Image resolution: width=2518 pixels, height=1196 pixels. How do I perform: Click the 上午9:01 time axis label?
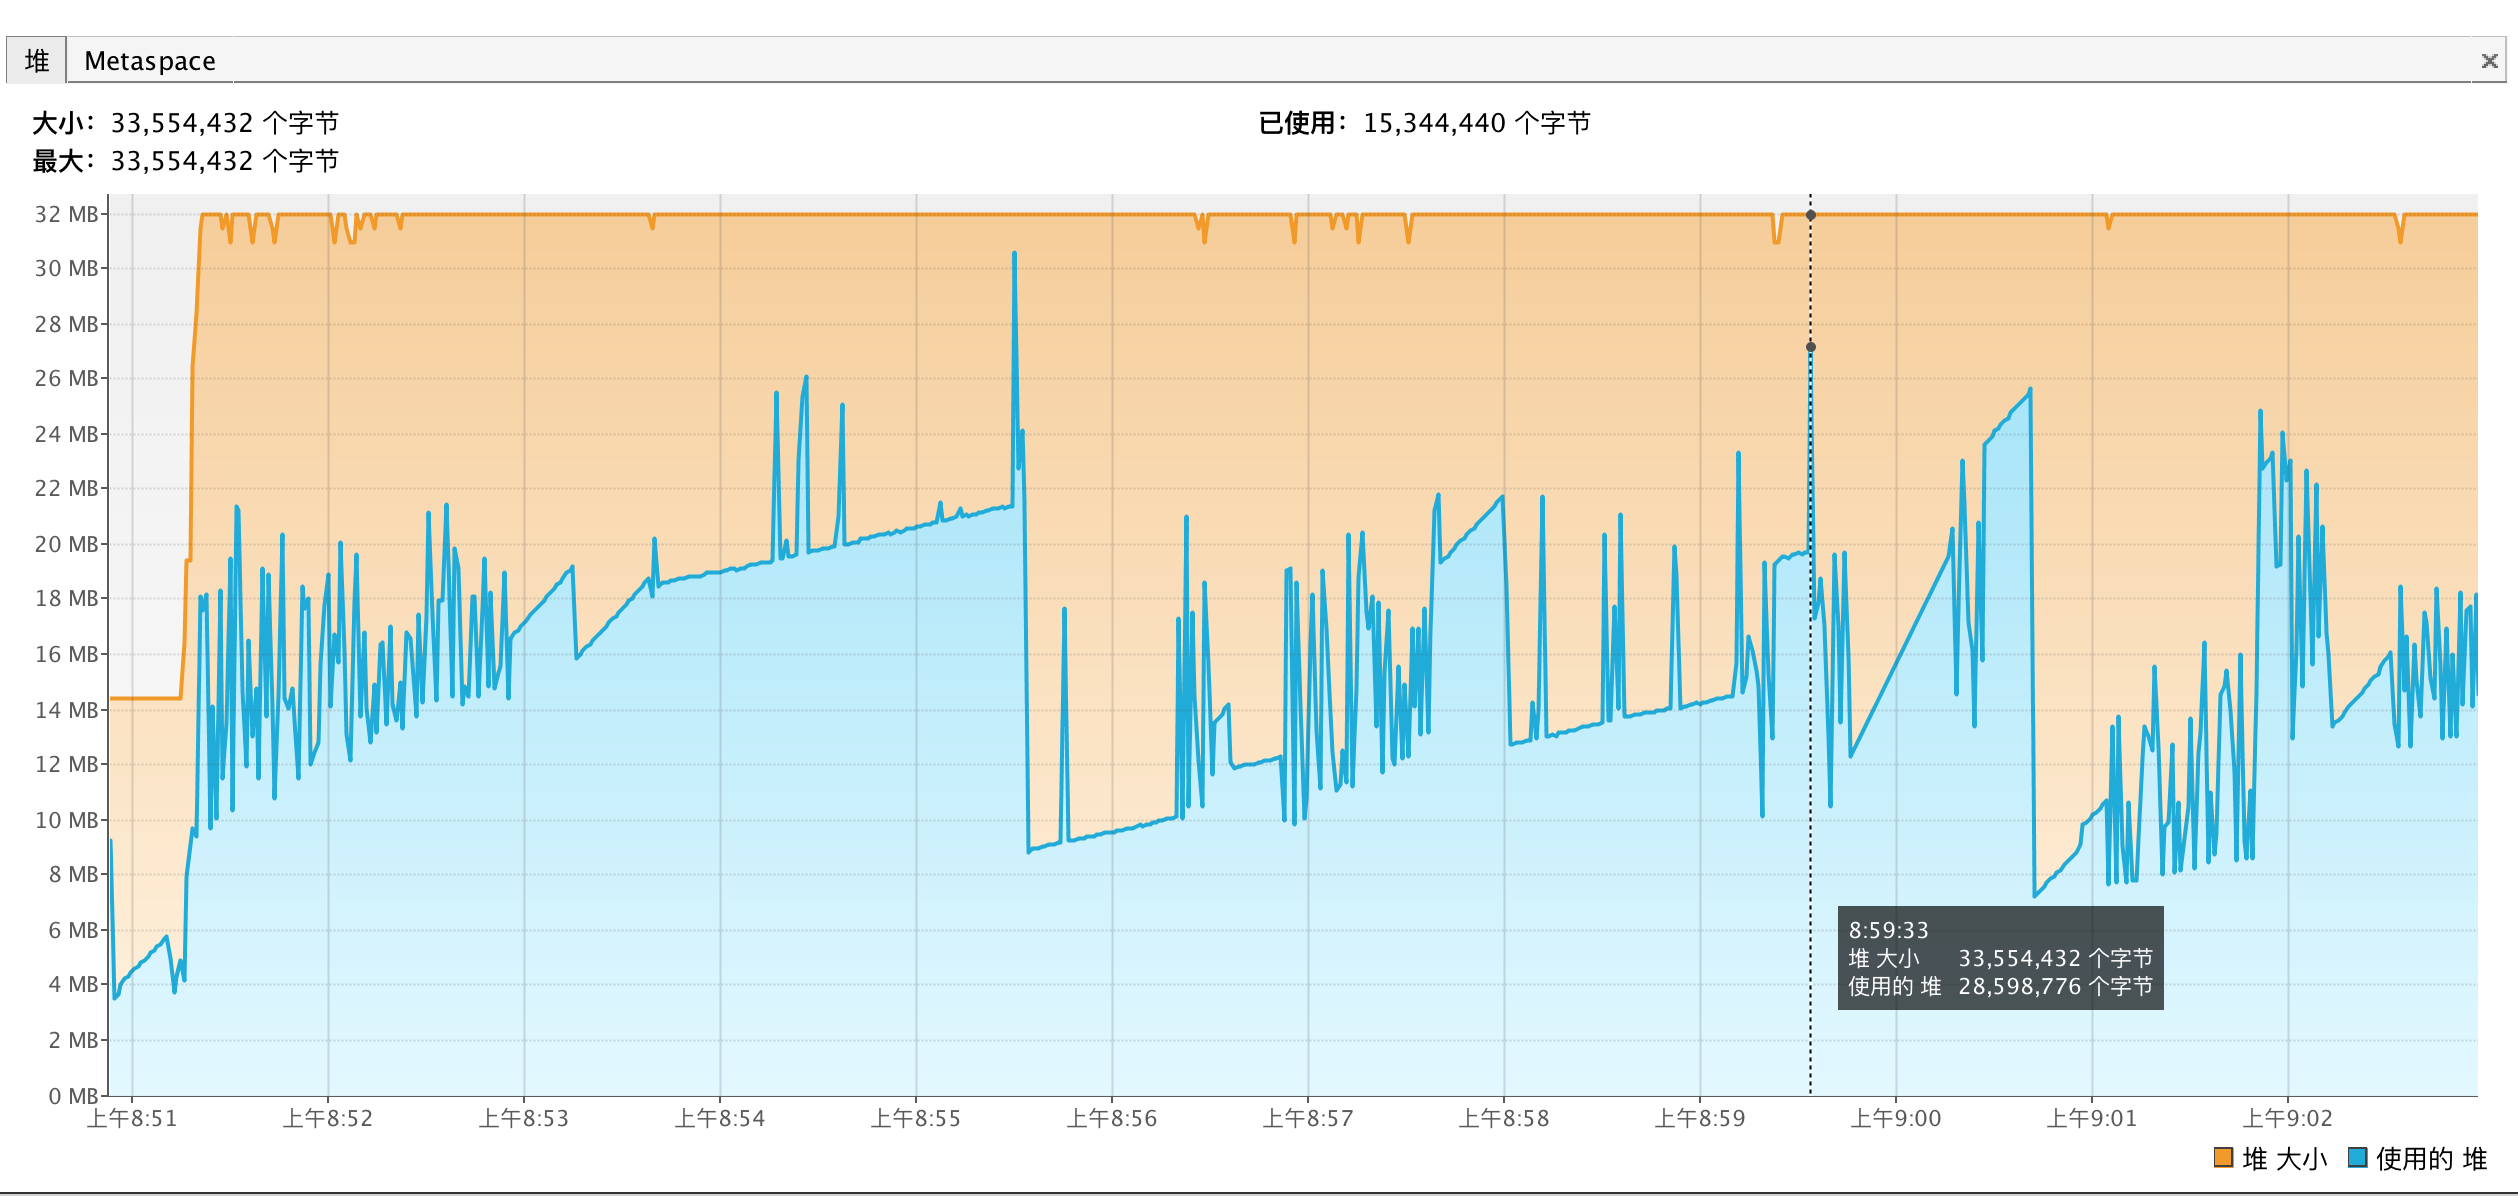(x=2092, y=1118)
